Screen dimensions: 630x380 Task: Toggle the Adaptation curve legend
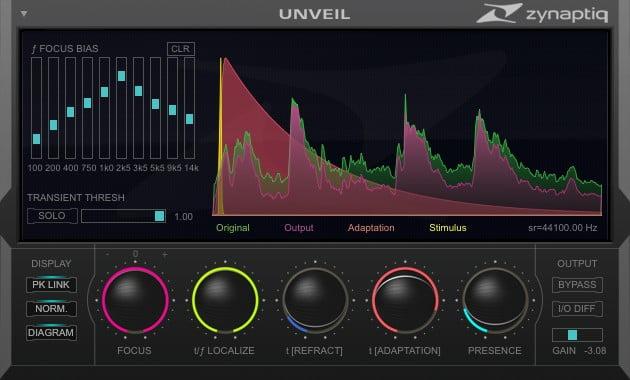(371, 228)
